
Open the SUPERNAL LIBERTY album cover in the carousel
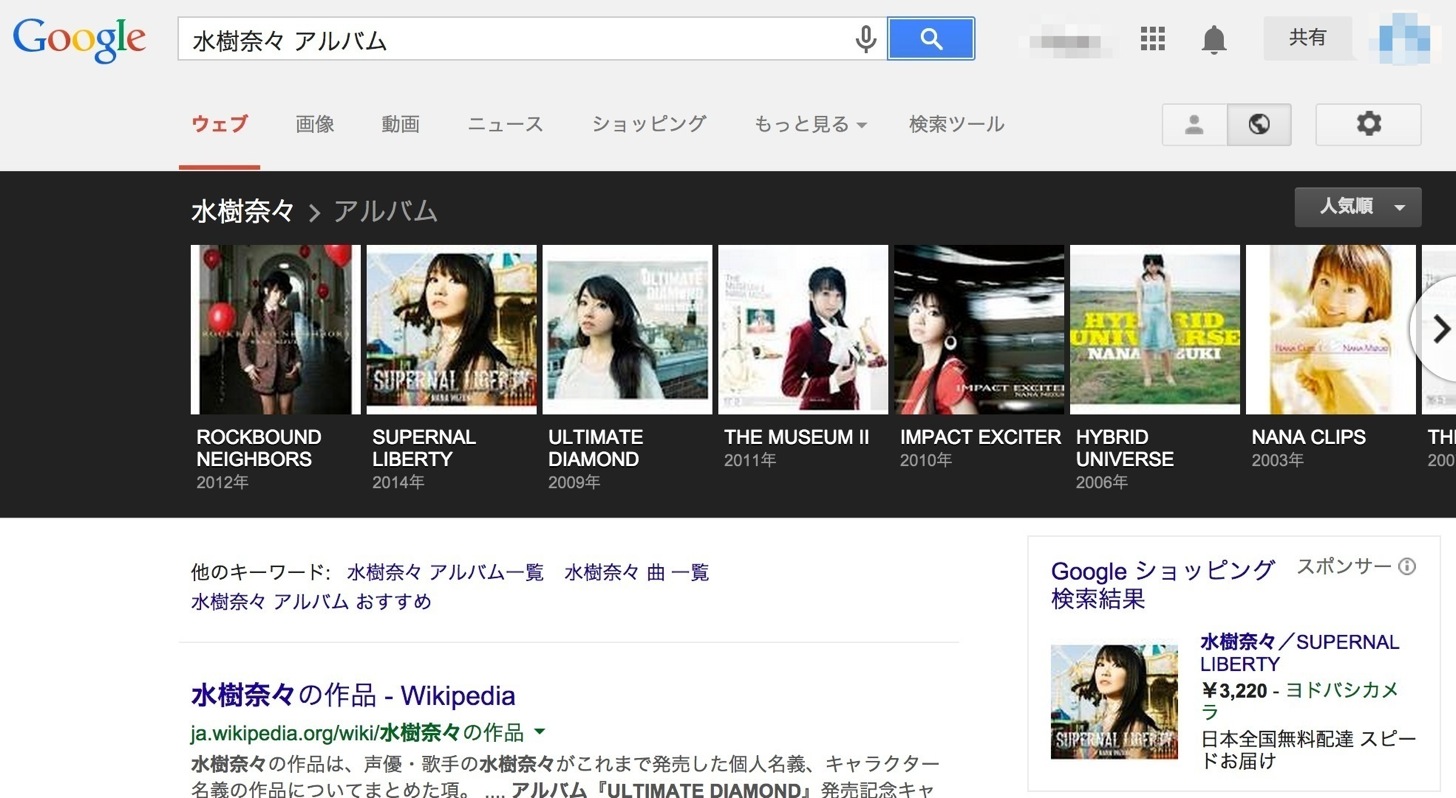click(x=452, y=329)
